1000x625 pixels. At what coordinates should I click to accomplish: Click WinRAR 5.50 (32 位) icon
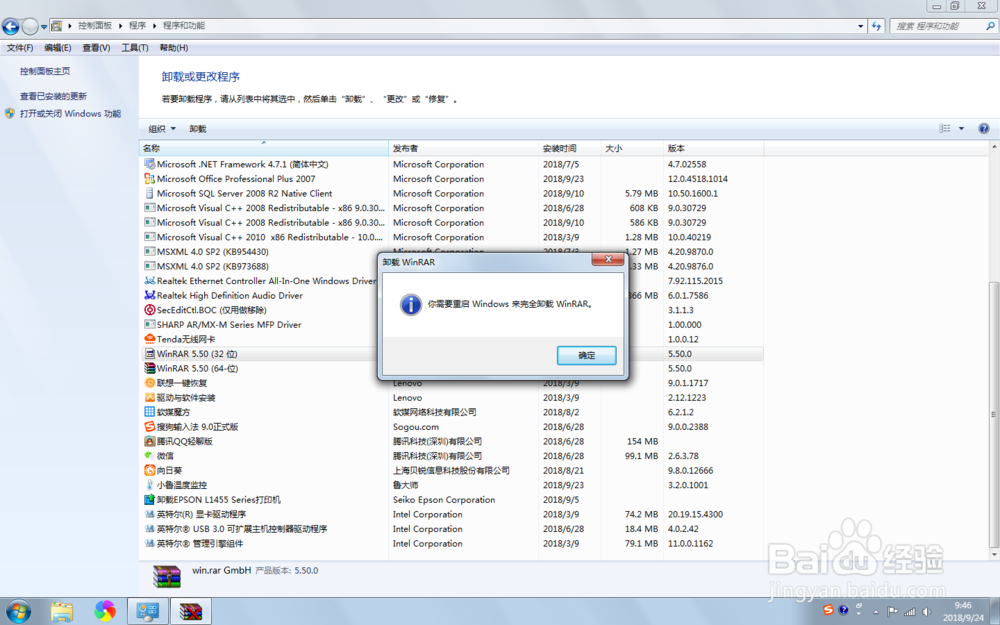(x=149, y=353)
